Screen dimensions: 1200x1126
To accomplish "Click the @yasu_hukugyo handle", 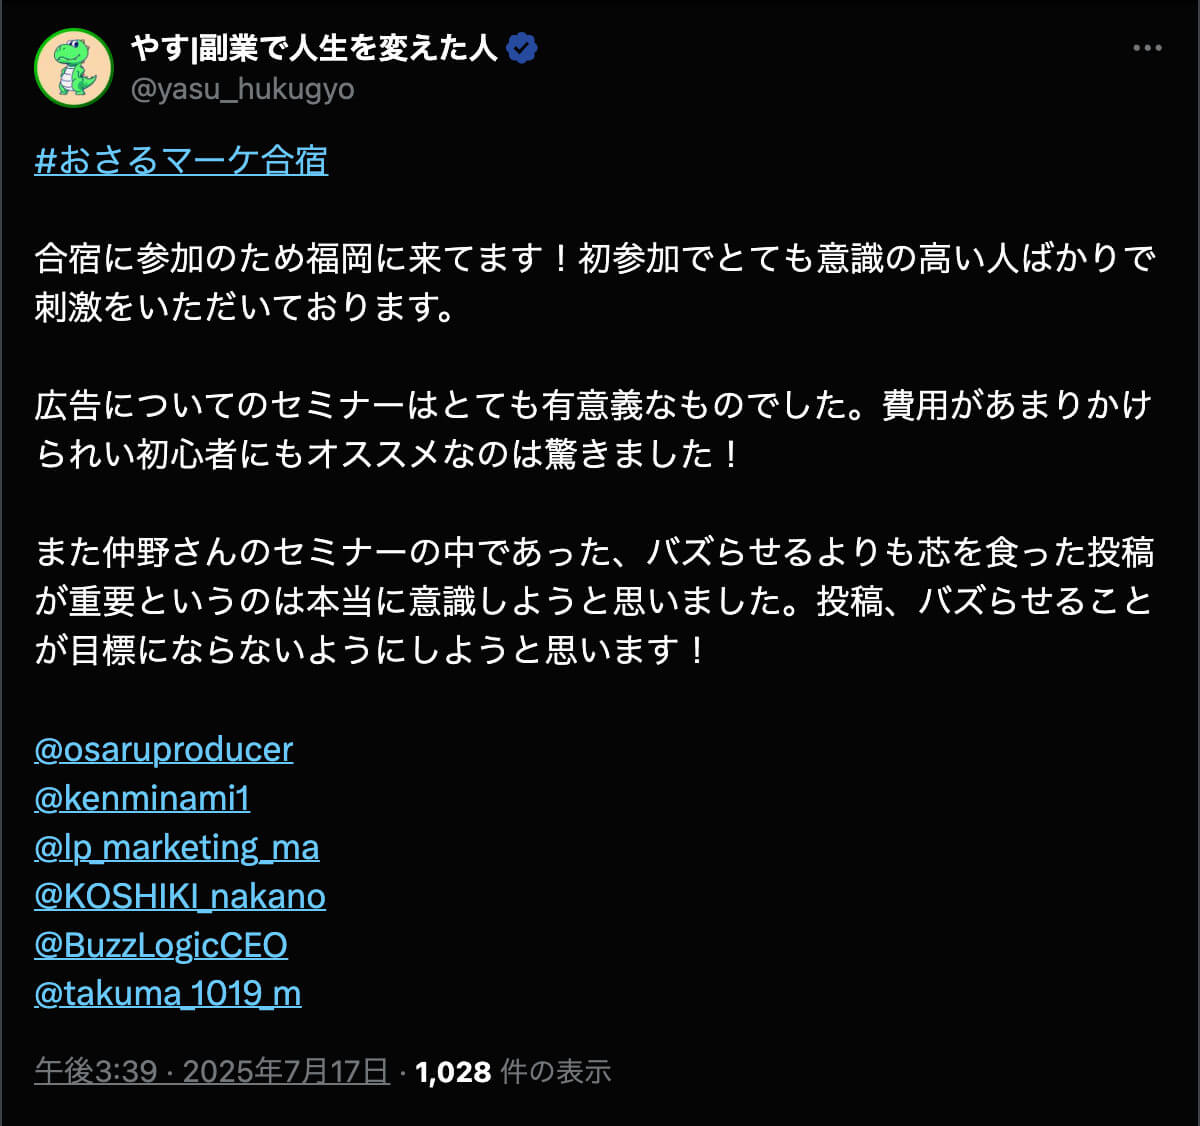I will pyautogui.click(x=242, y=89).
